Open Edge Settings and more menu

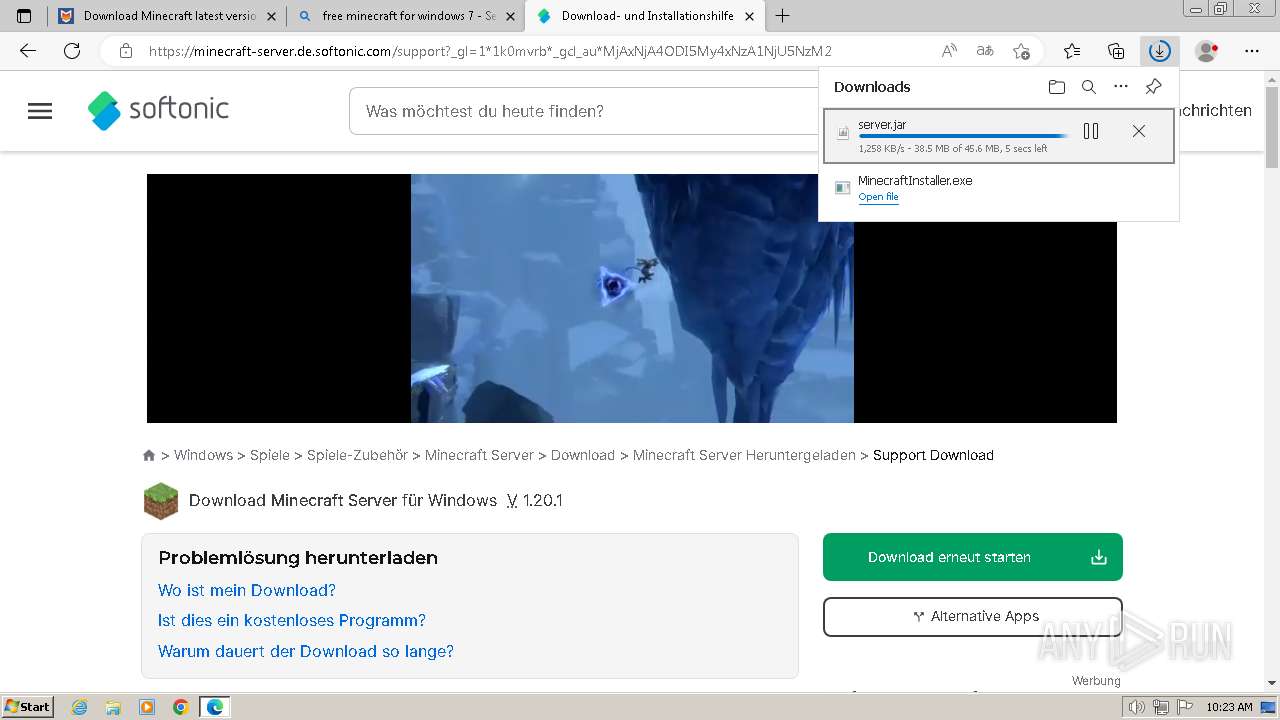(x=1252, y=51)
